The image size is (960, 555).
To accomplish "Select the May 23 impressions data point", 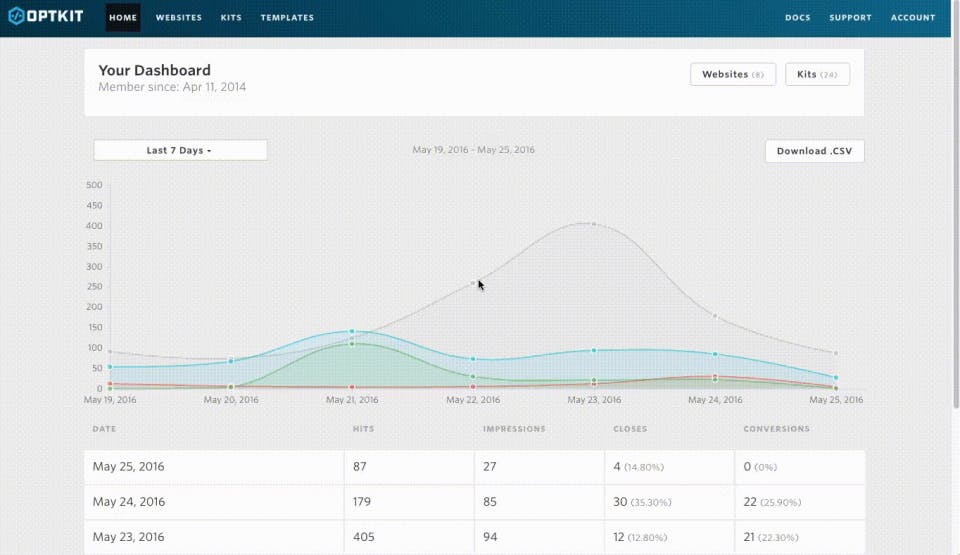I will click(593, 350).
